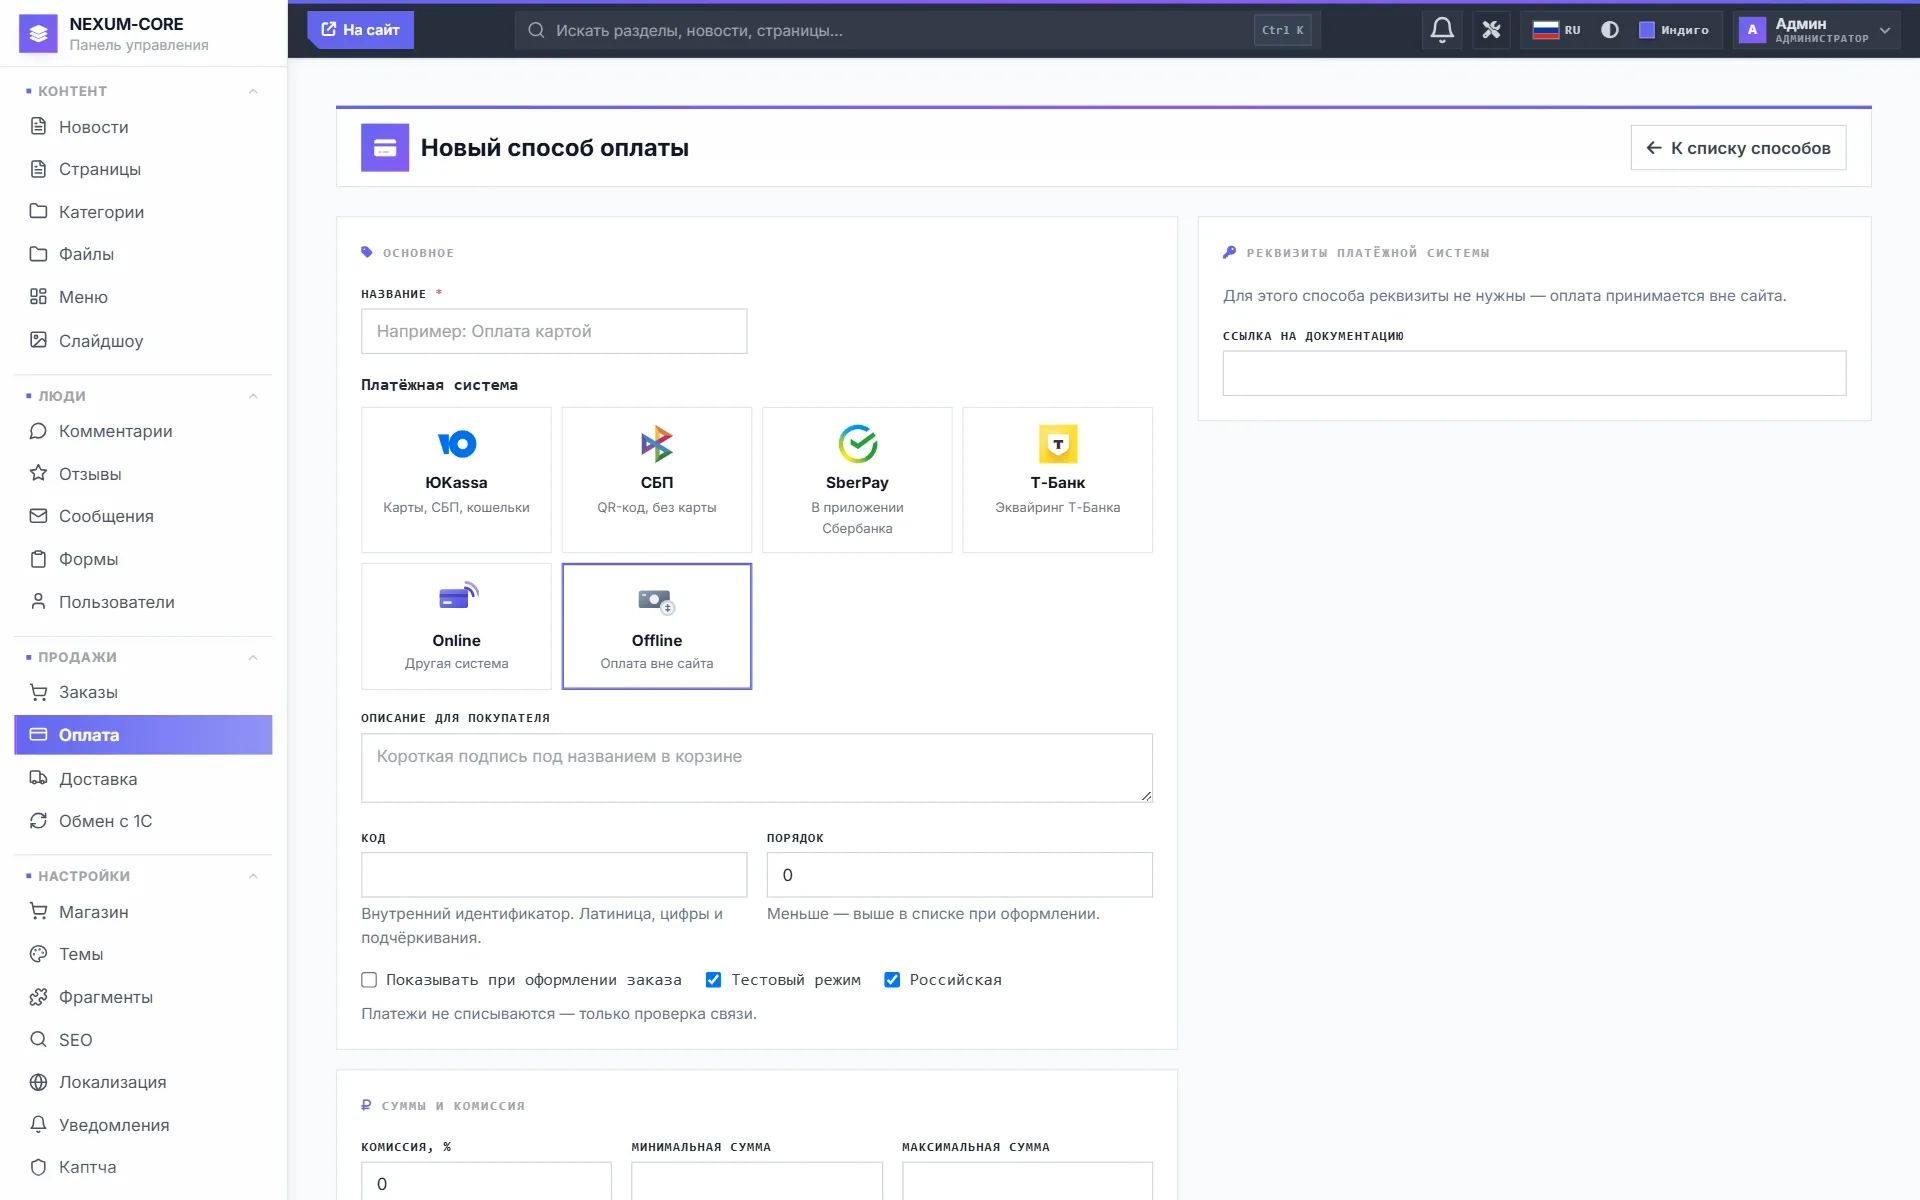The width and height of the screenshot is (1920, 1200).
Task: Choose the SberPay payment system card
Action: (857, 480)
